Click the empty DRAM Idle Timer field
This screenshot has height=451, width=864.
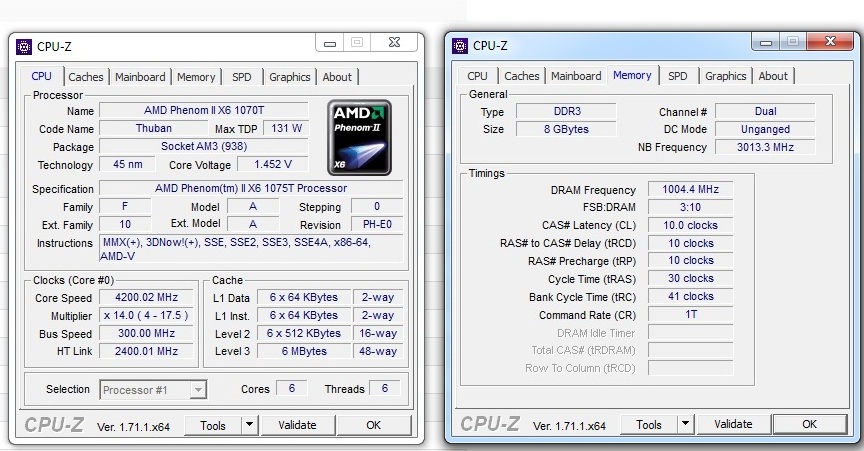point(690,332)
